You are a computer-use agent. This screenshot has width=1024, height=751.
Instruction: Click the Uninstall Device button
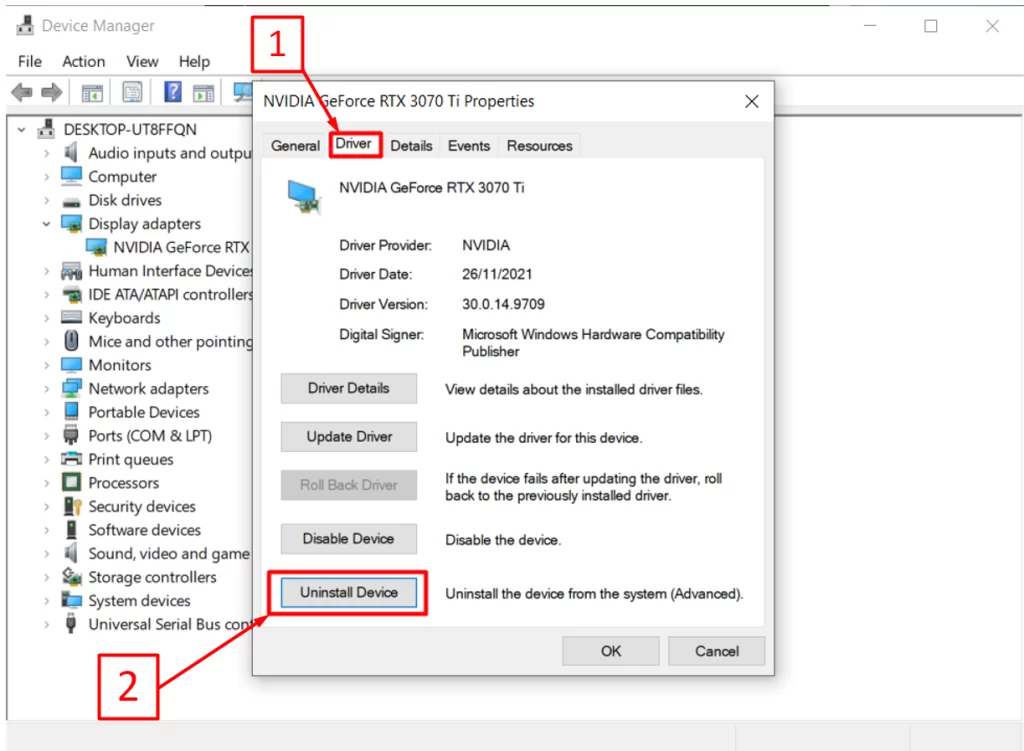tap(349, 592)
